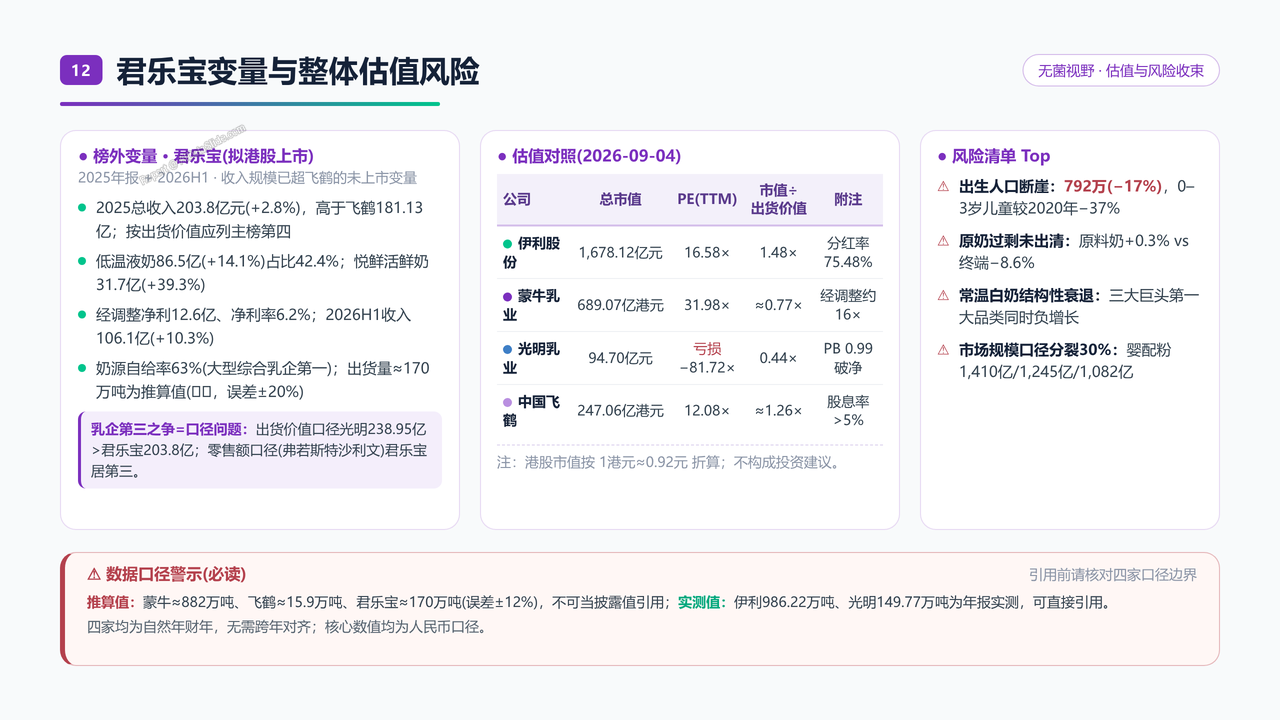Click the note 分红率 75.48%
The width and height of the screenshot is (1280, 720).
coord(848,253)
